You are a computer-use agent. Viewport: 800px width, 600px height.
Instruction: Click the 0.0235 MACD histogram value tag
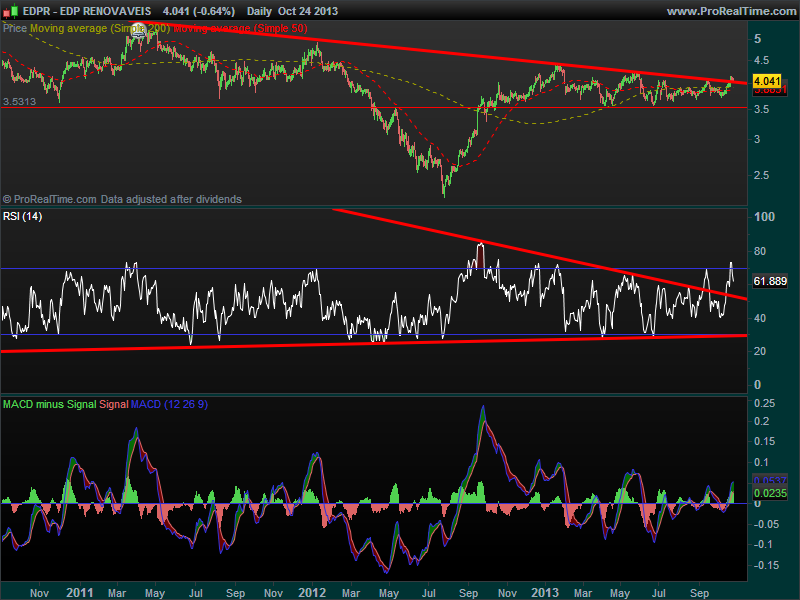[770, 493]
